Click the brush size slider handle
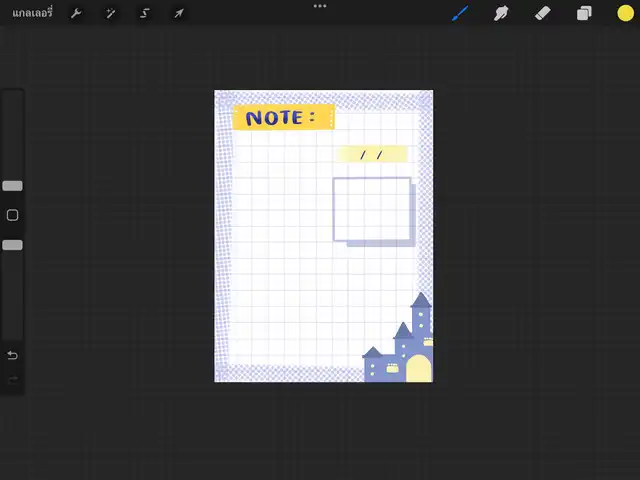 [12, 186]
